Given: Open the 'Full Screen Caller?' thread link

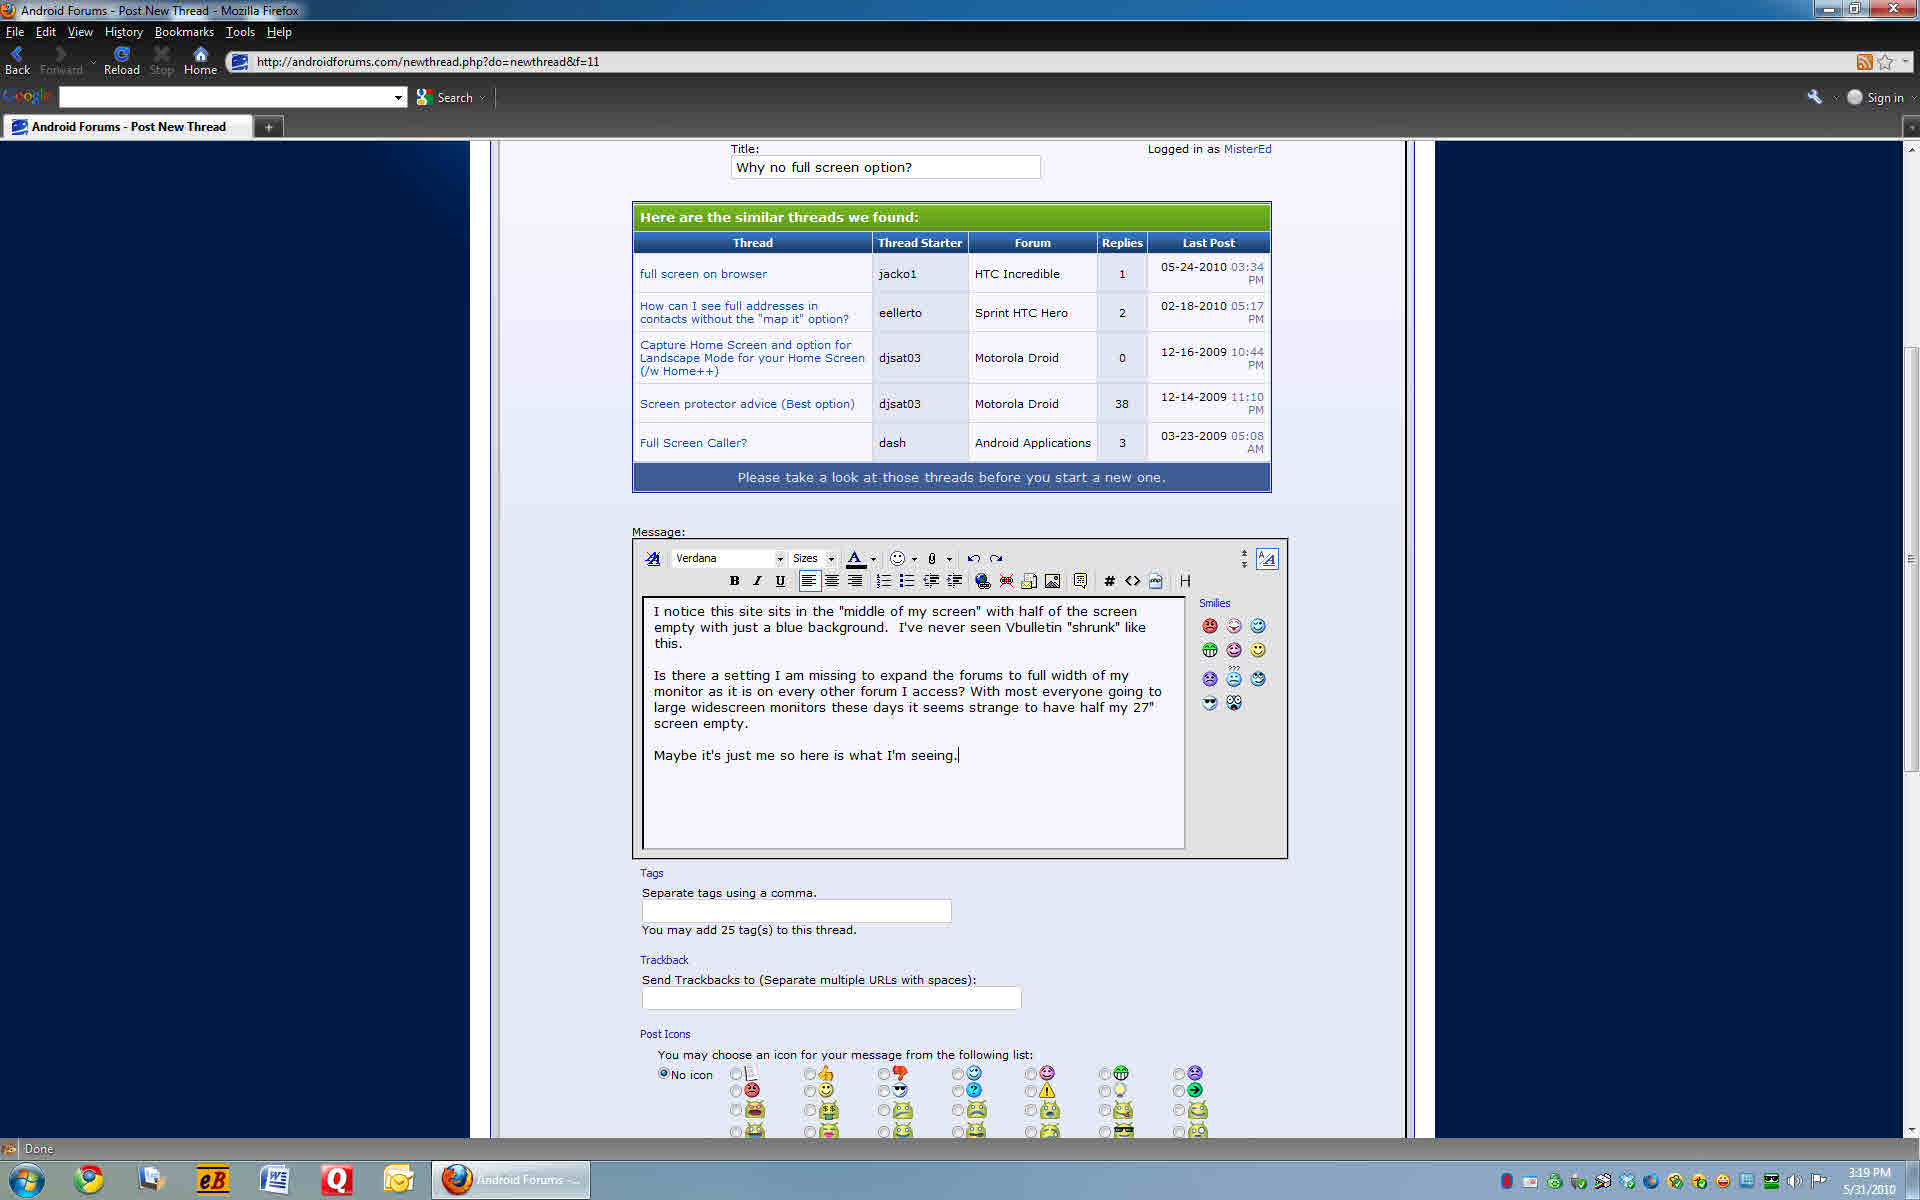Looking at the screenshot, I should coord(693,443).
